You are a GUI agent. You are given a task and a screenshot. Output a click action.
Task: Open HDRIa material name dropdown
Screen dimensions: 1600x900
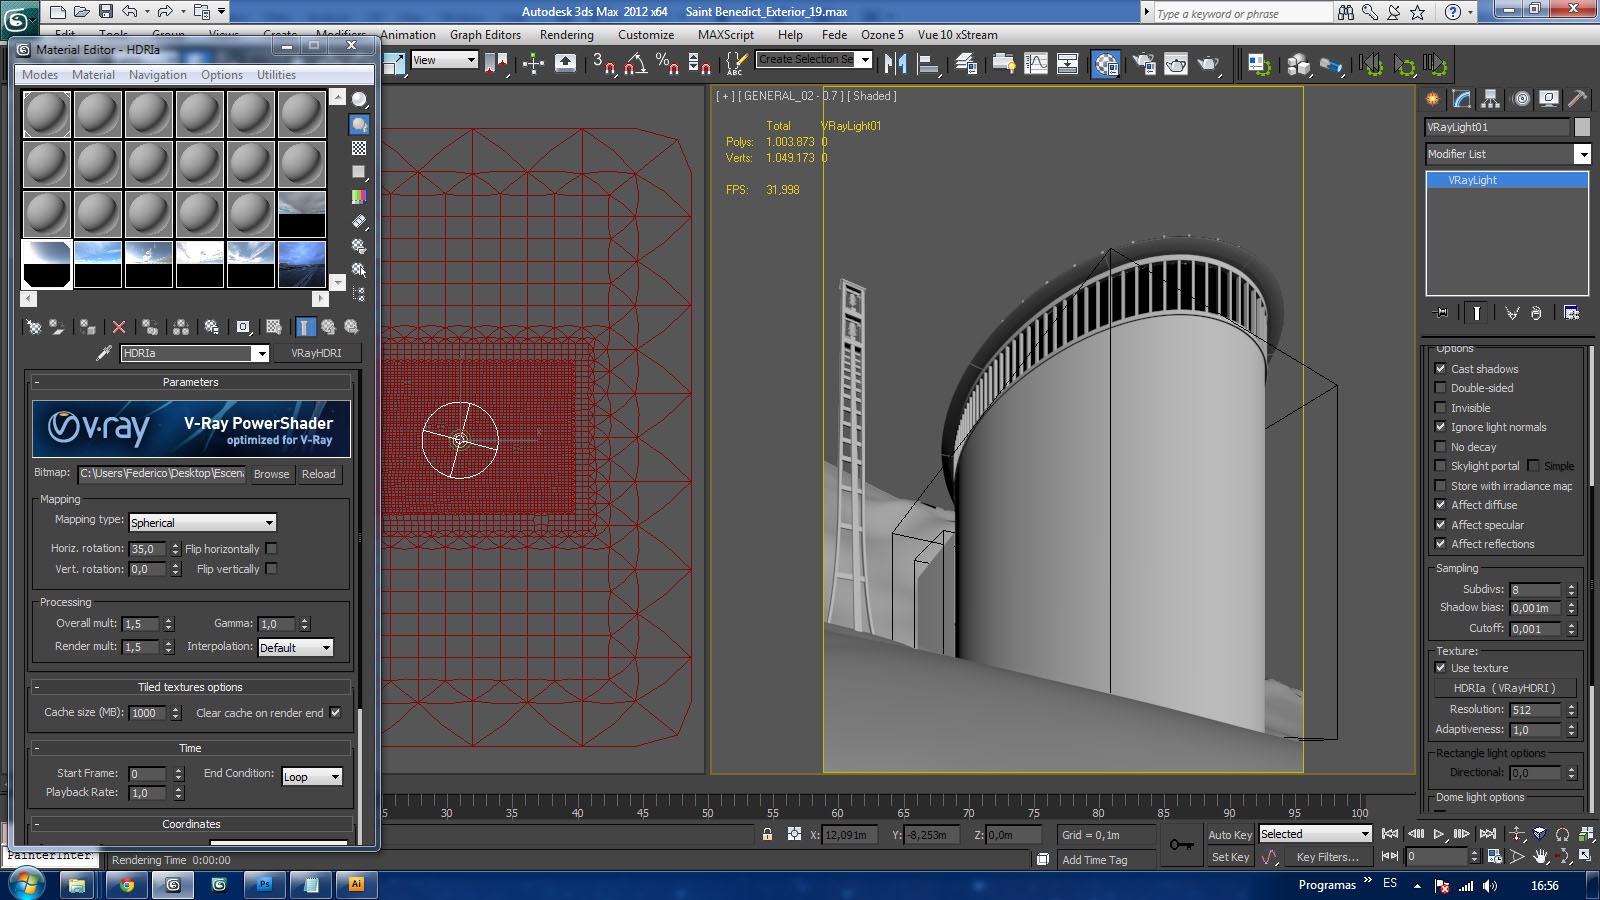coord(195,353)
